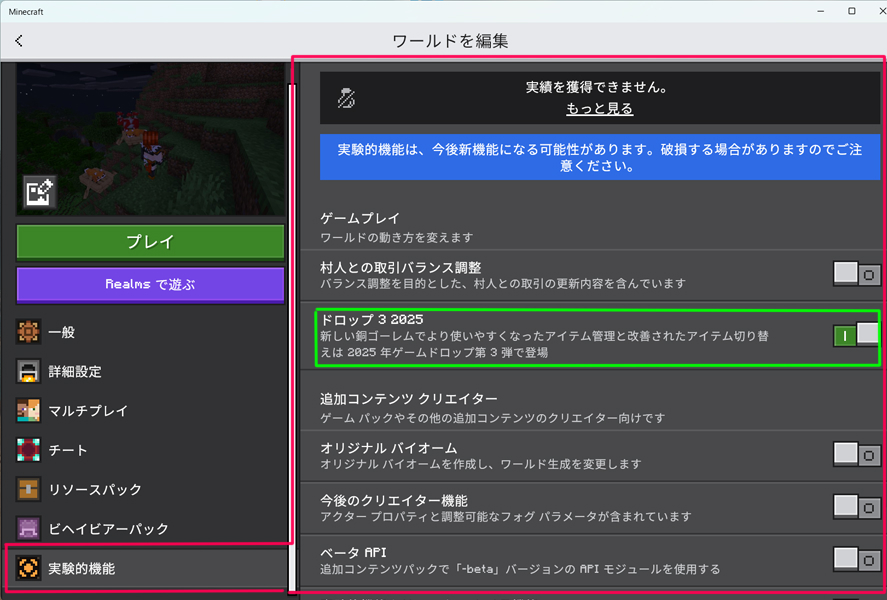Click the world image edit icon
The image size is (887, 600).
click(x=40, y=192)
